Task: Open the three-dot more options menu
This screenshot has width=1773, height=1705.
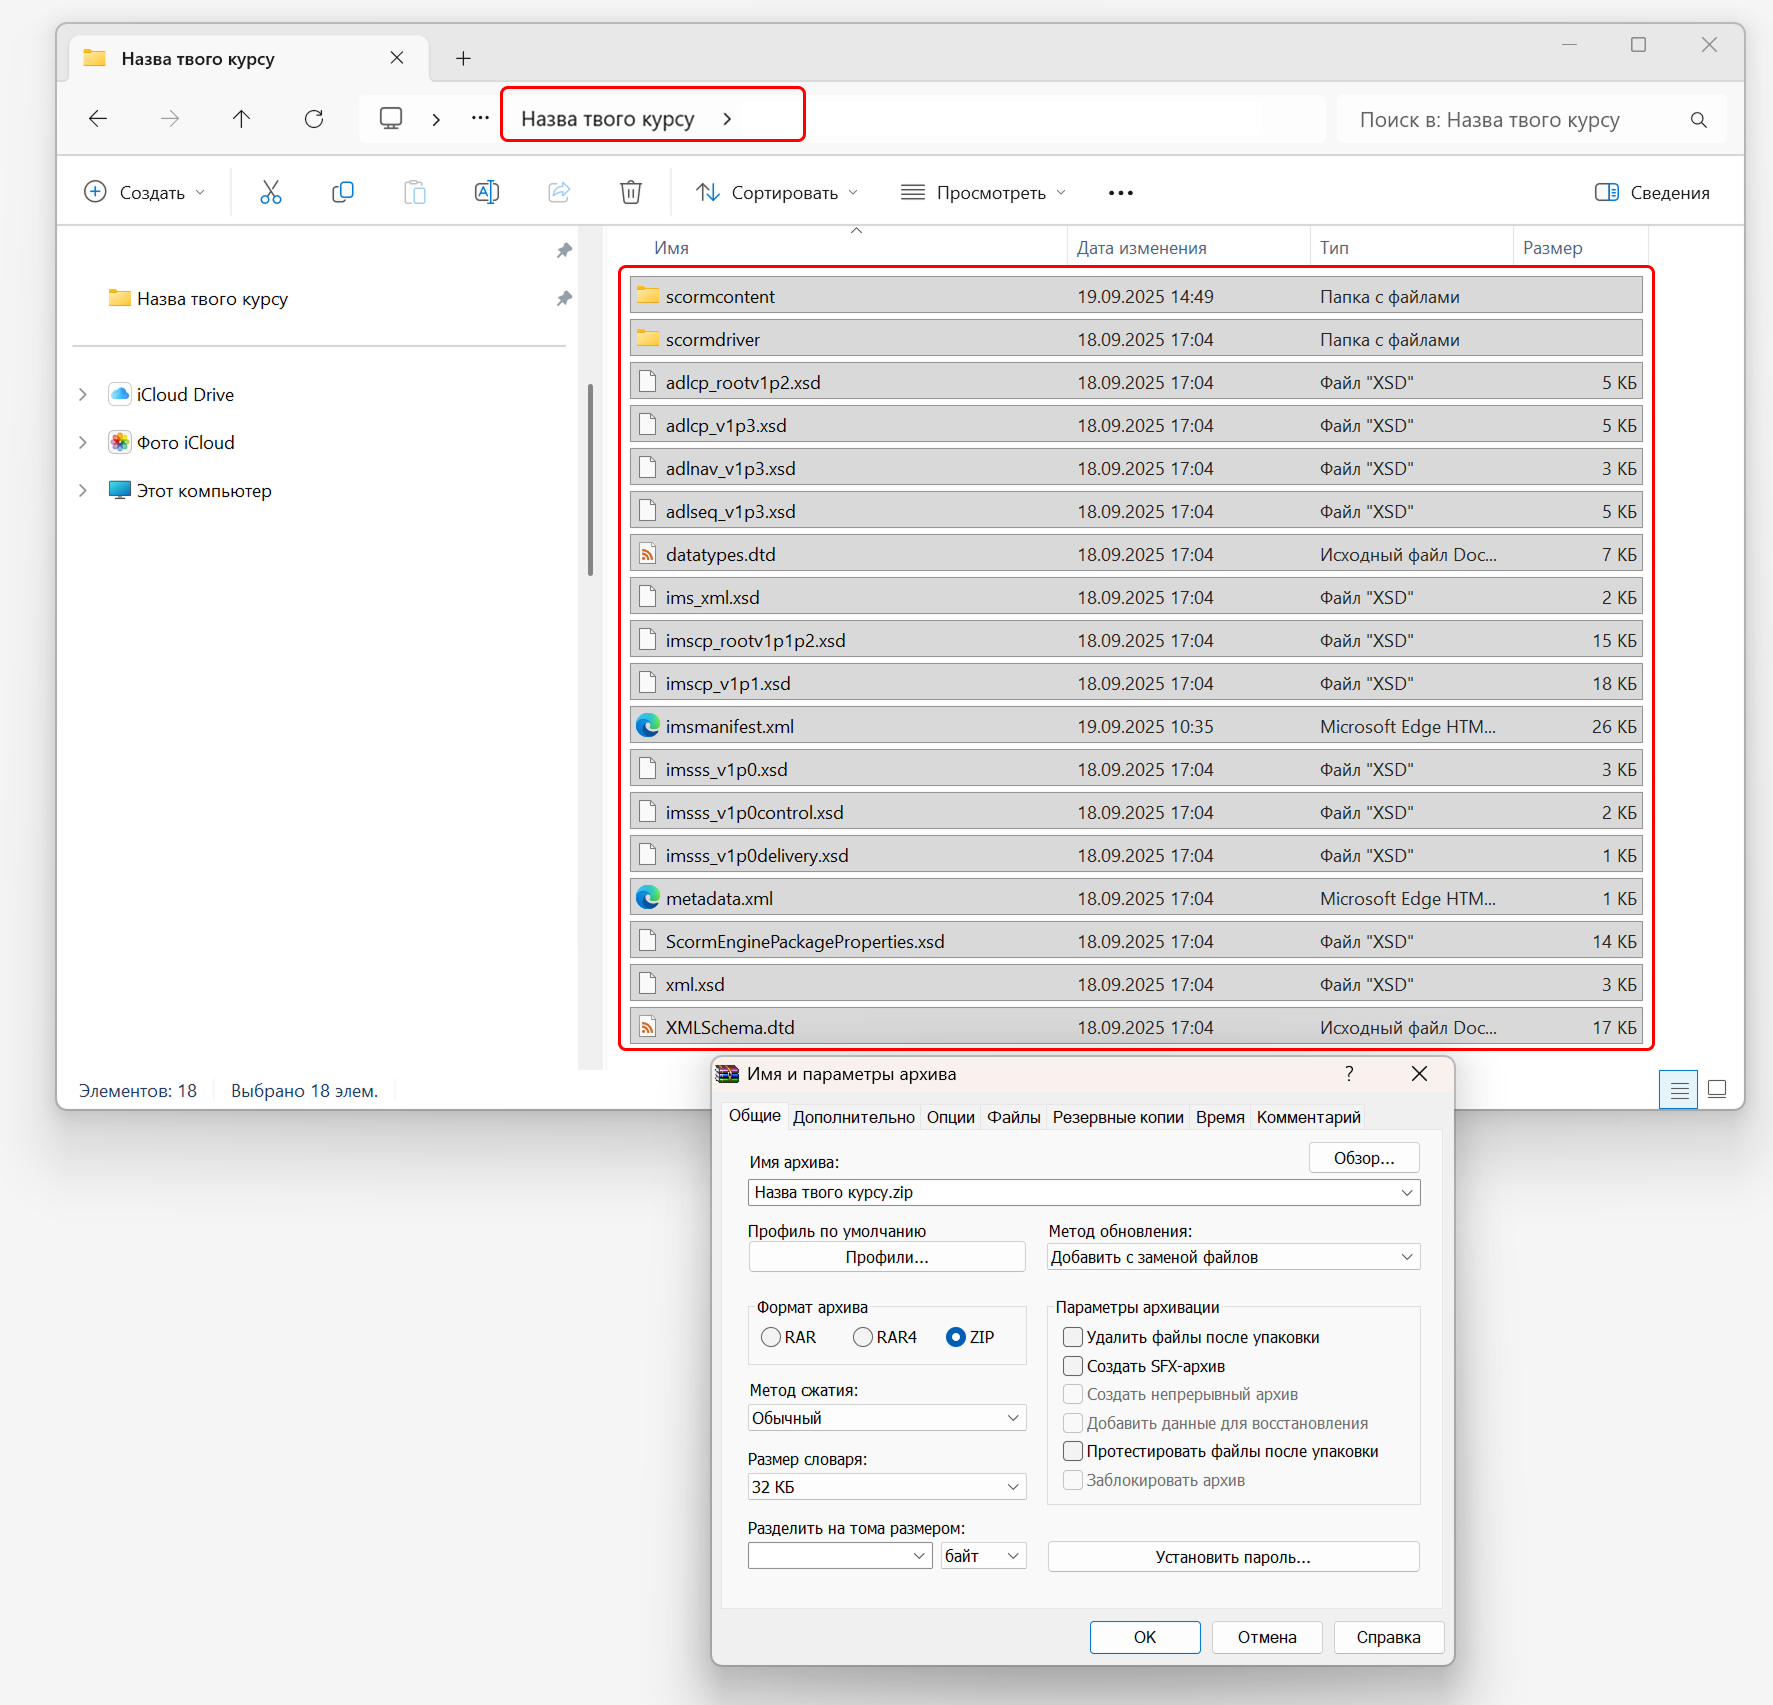Action: (x=1120, y=193)
